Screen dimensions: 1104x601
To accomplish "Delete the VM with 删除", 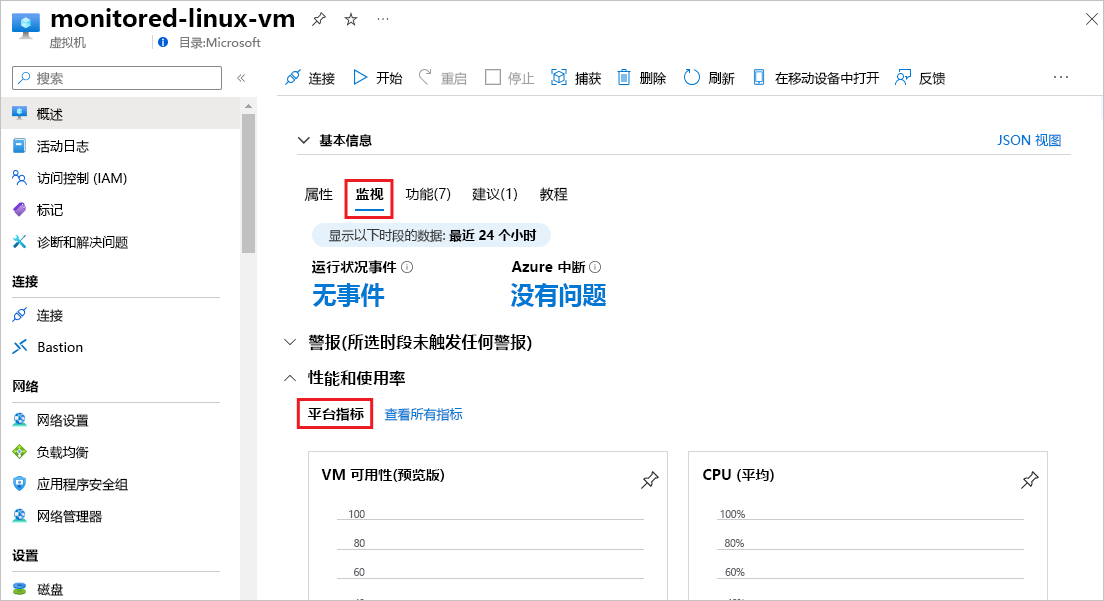I will [641, 78].
